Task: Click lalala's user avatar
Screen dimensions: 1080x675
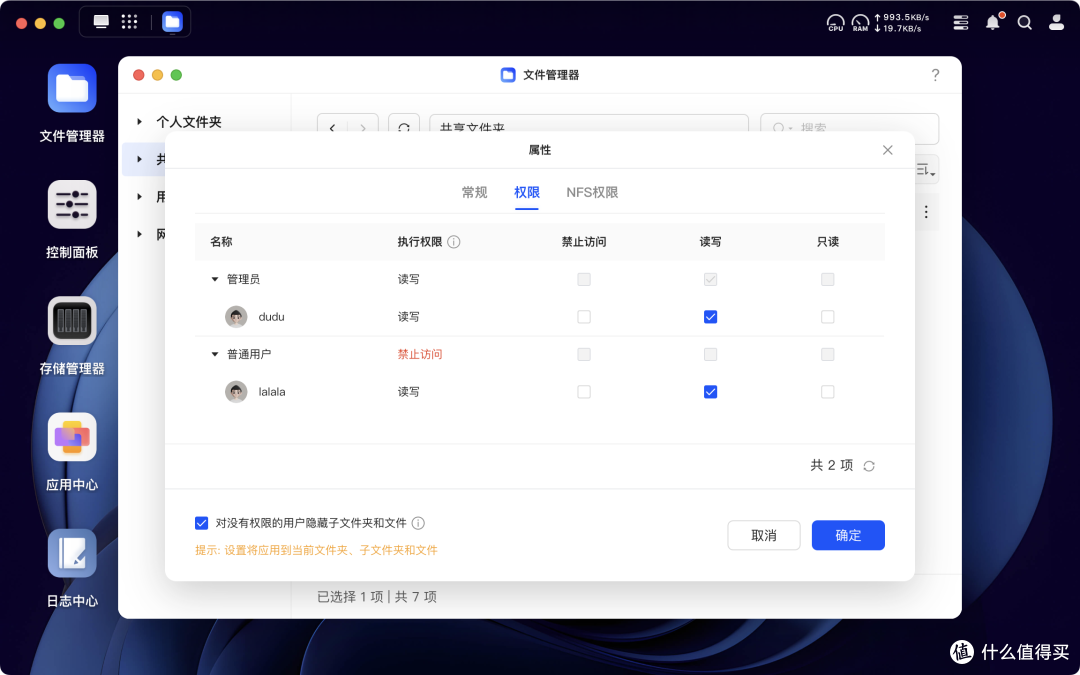Action: click(x=236, y=392)
